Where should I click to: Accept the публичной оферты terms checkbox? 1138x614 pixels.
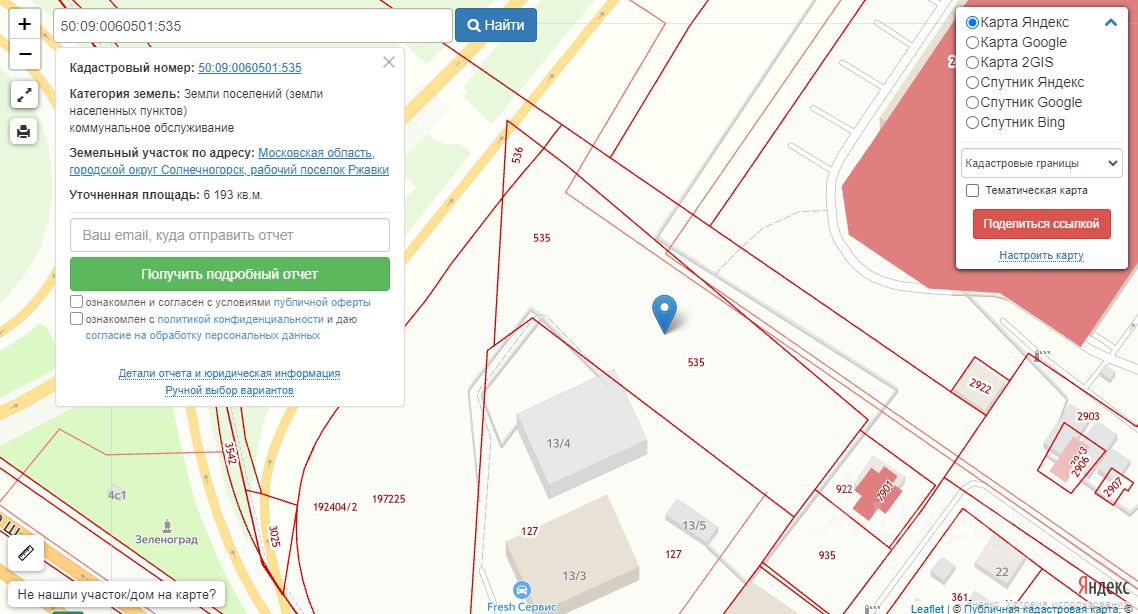pyautogui.click(x=77, y=302)
